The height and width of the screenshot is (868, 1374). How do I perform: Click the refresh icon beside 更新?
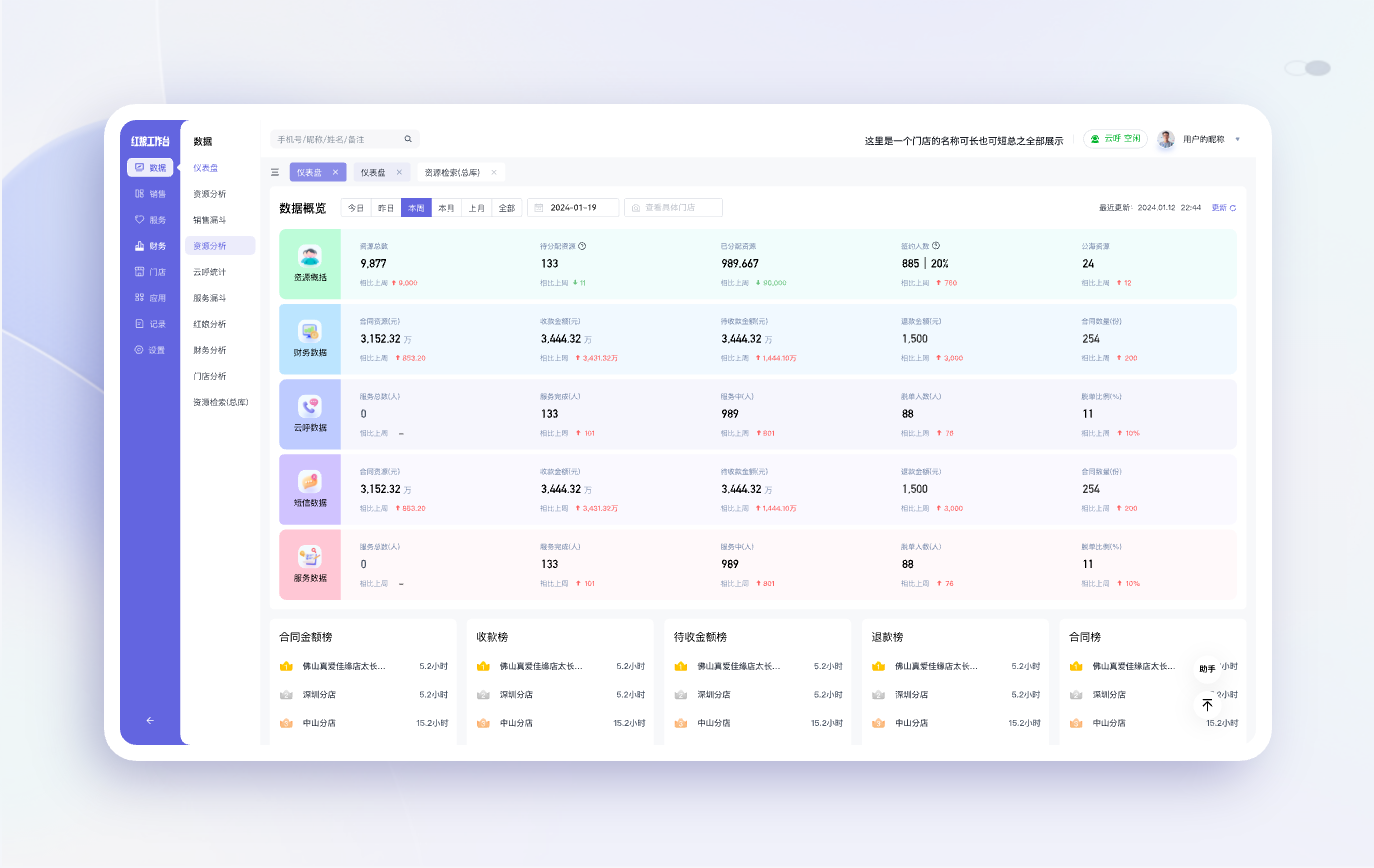pos(1232,208)
